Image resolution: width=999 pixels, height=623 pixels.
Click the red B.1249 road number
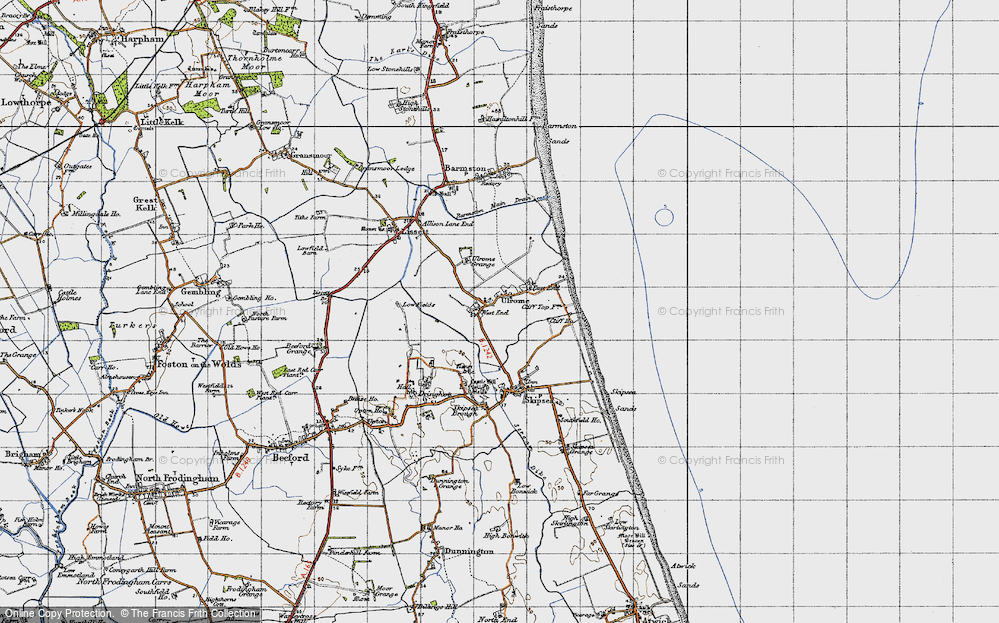click(x=243, y=466)
